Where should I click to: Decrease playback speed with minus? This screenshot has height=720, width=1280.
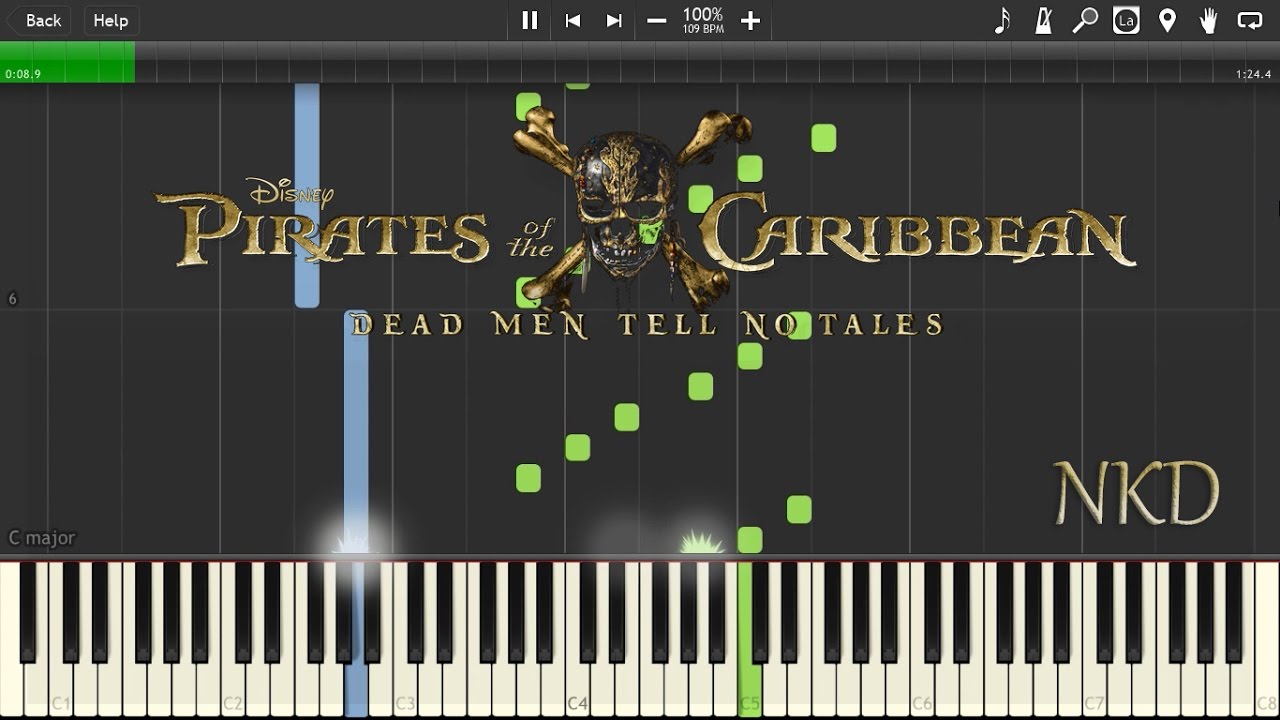657,20
